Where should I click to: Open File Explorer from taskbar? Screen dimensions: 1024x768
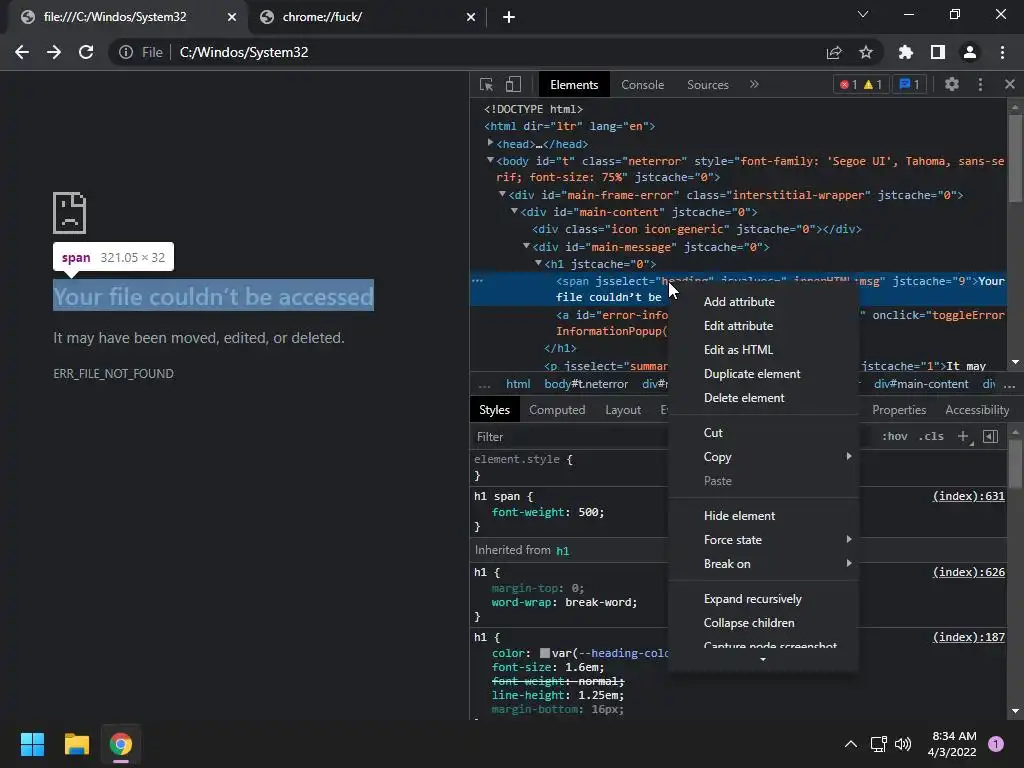pyautogui.click(x=76, y=744)
